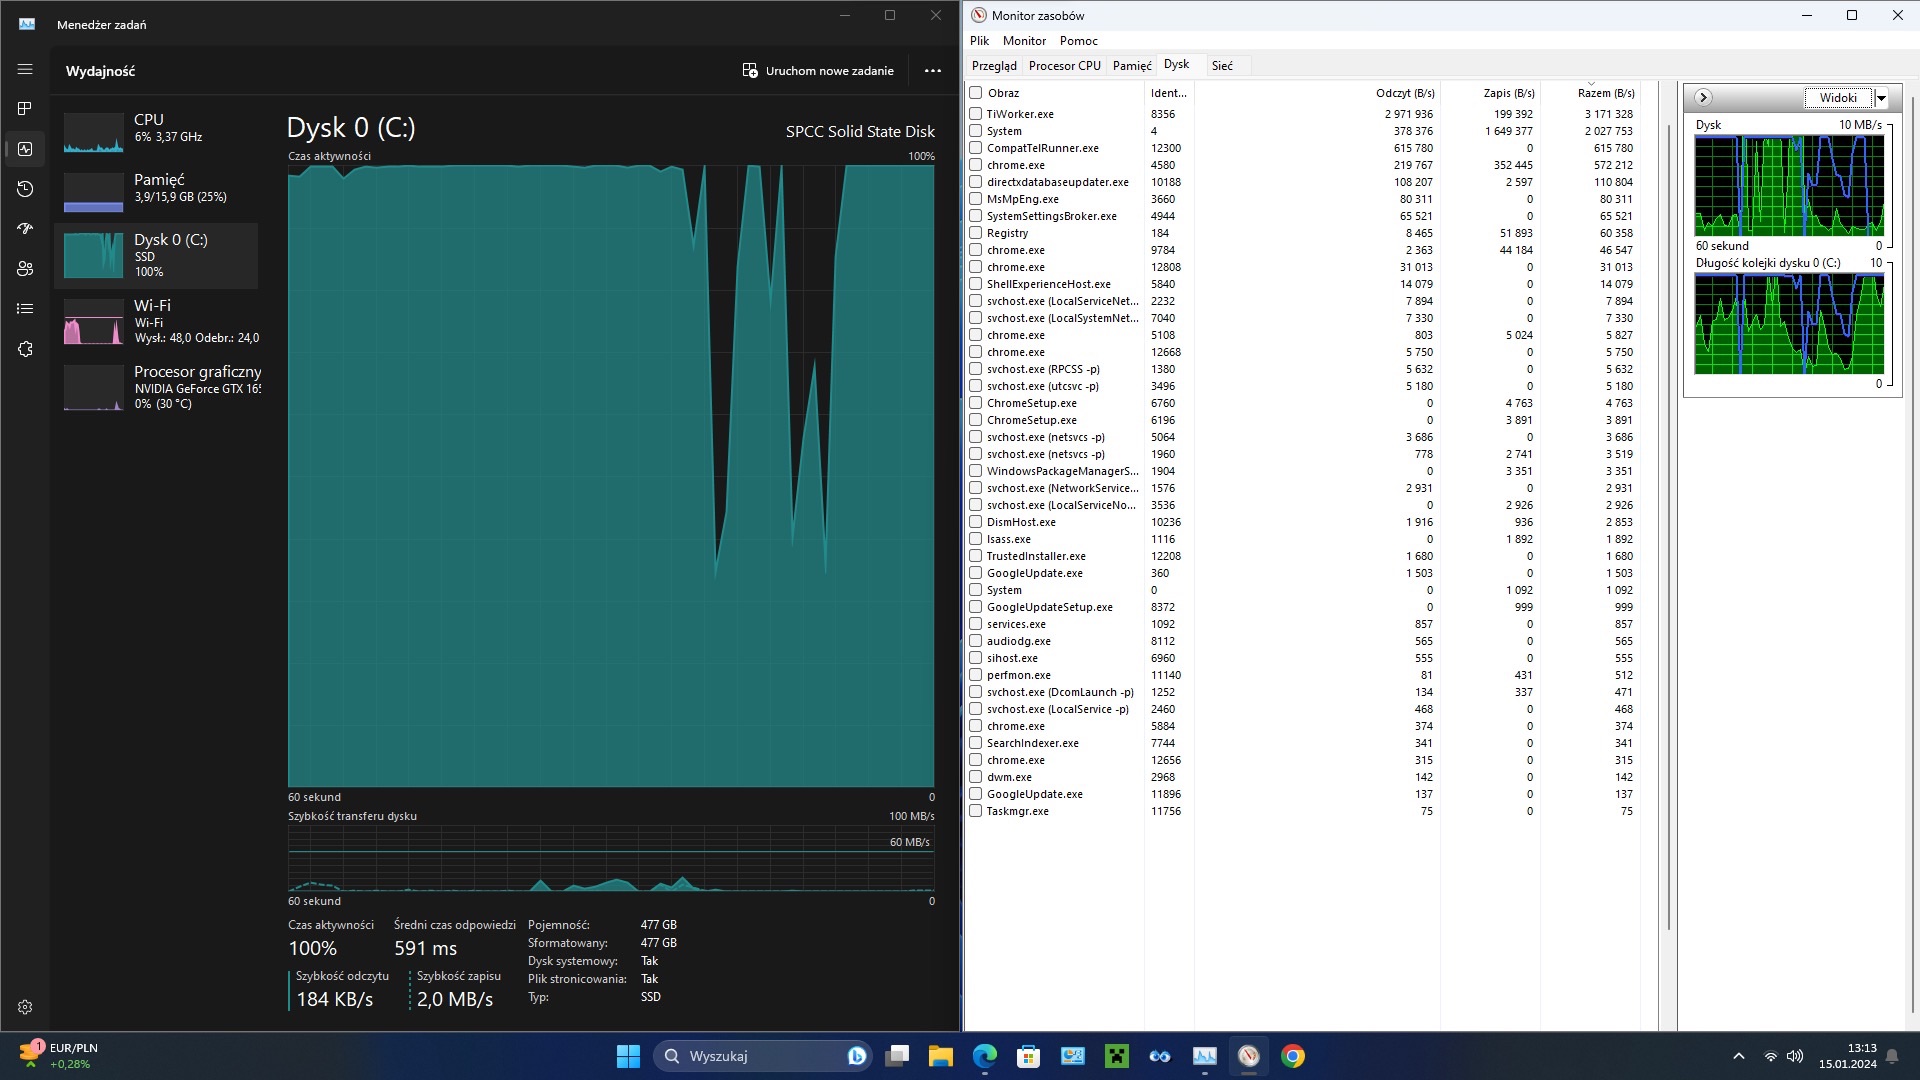Open Services puzzle icon in sidebar
The height and width of the screenshot is (1080, 1920).
tap(25, 349)
